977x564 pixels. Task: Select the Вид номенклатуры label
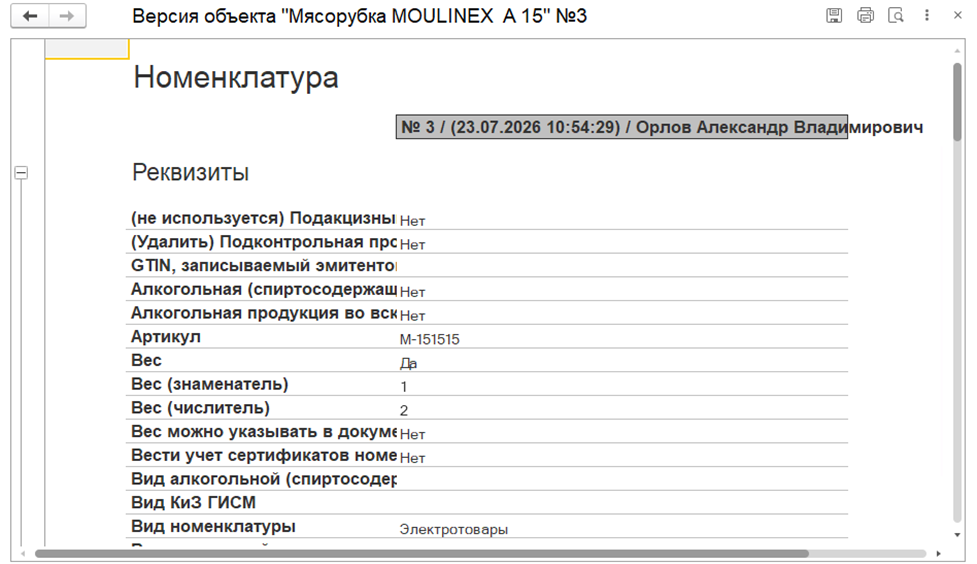pos(213,527)
